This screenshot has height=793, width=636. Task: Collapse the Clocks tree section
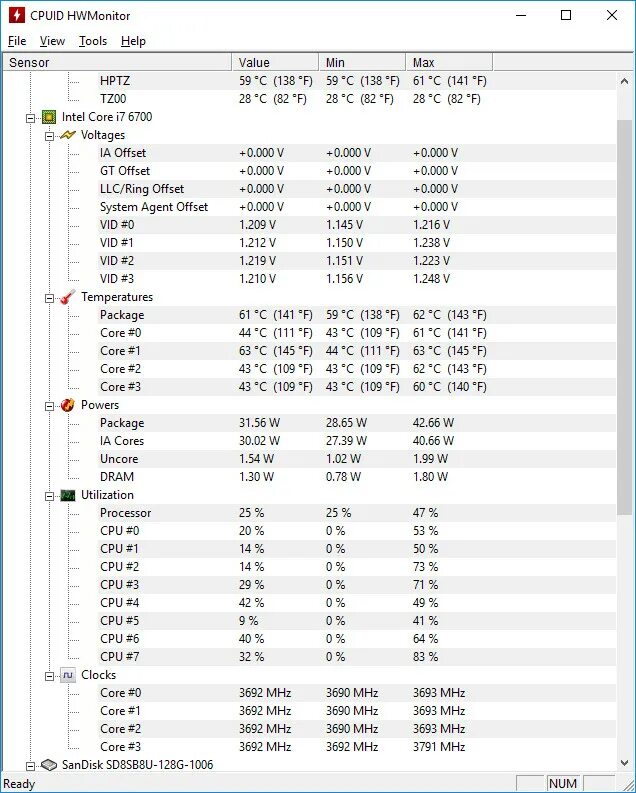click(49, 676)
